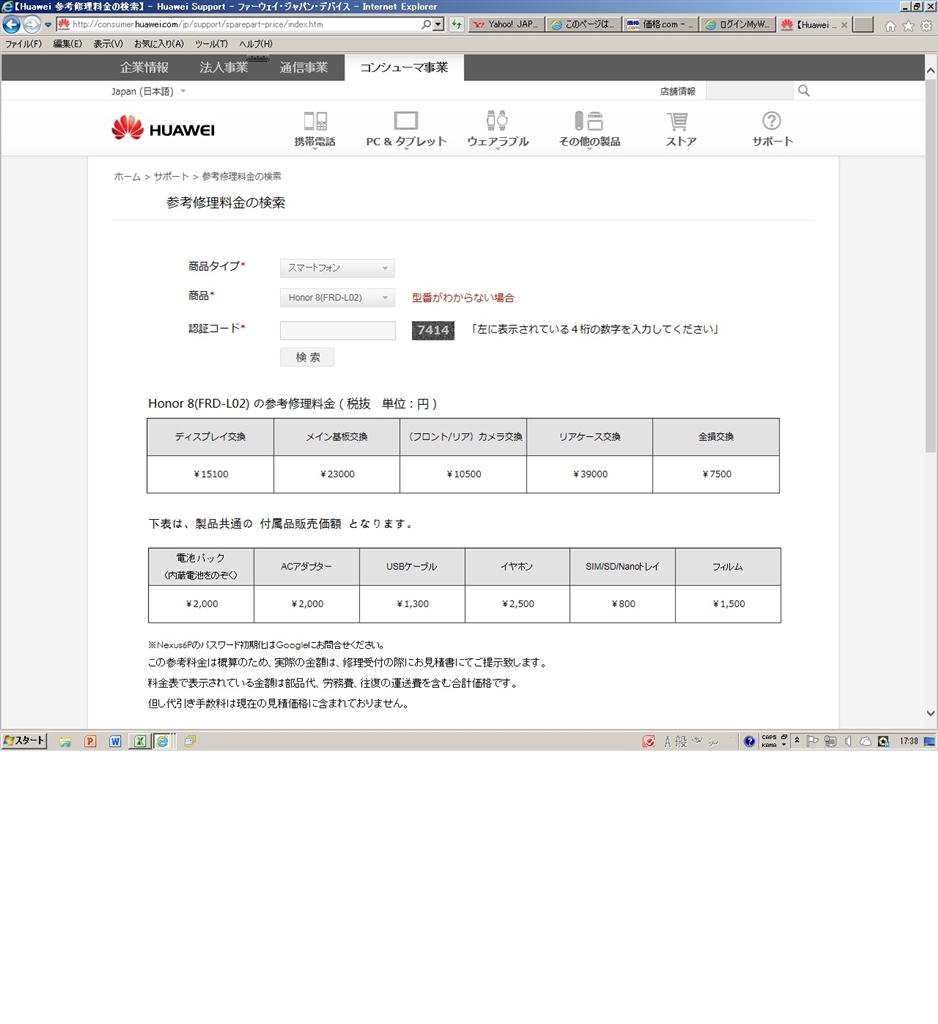The height and width of the screenshot is (1024, 938).
Task: Open the 商品タイプ スマートフォン dropdown
Action: click(337, 268)
